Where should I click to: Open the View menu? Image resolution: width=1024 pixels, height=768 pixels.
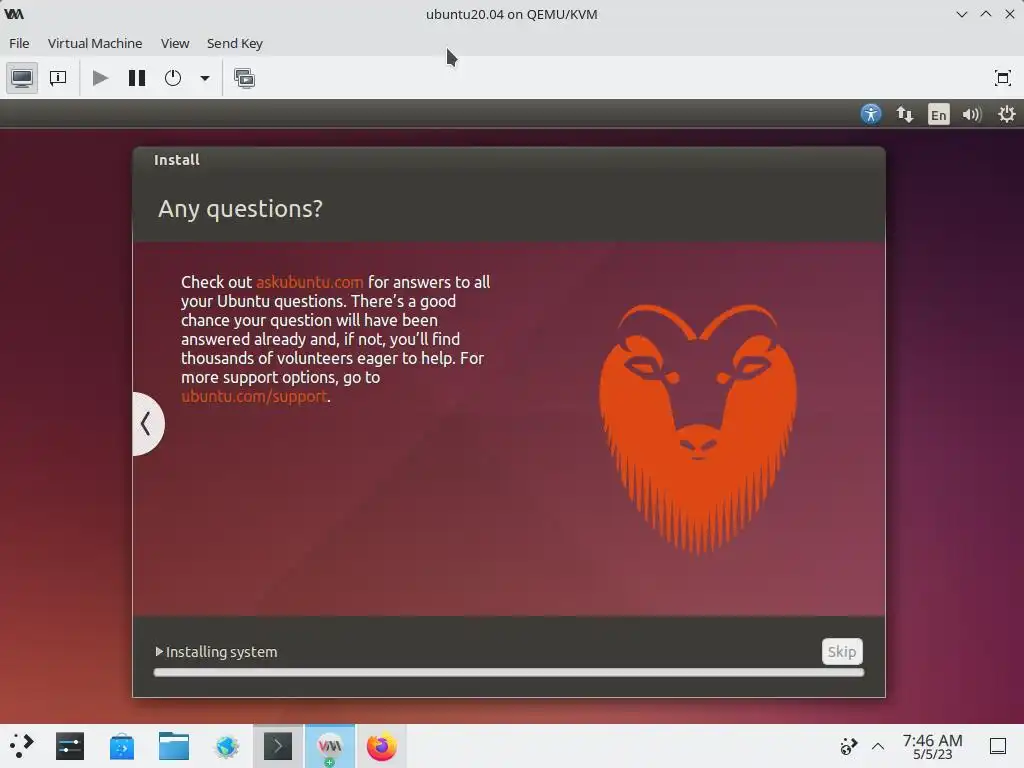pyautogui.click(x=175, y=43)
